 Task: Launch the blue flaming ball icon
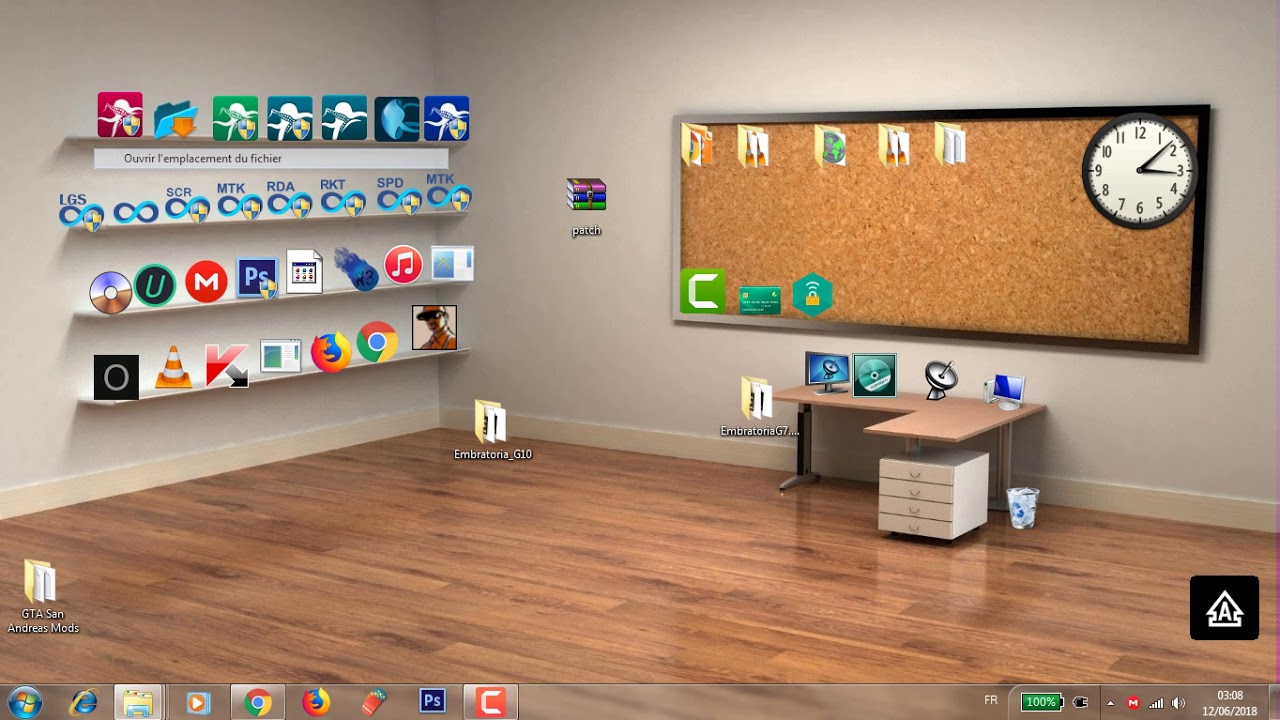pos(356,268)
